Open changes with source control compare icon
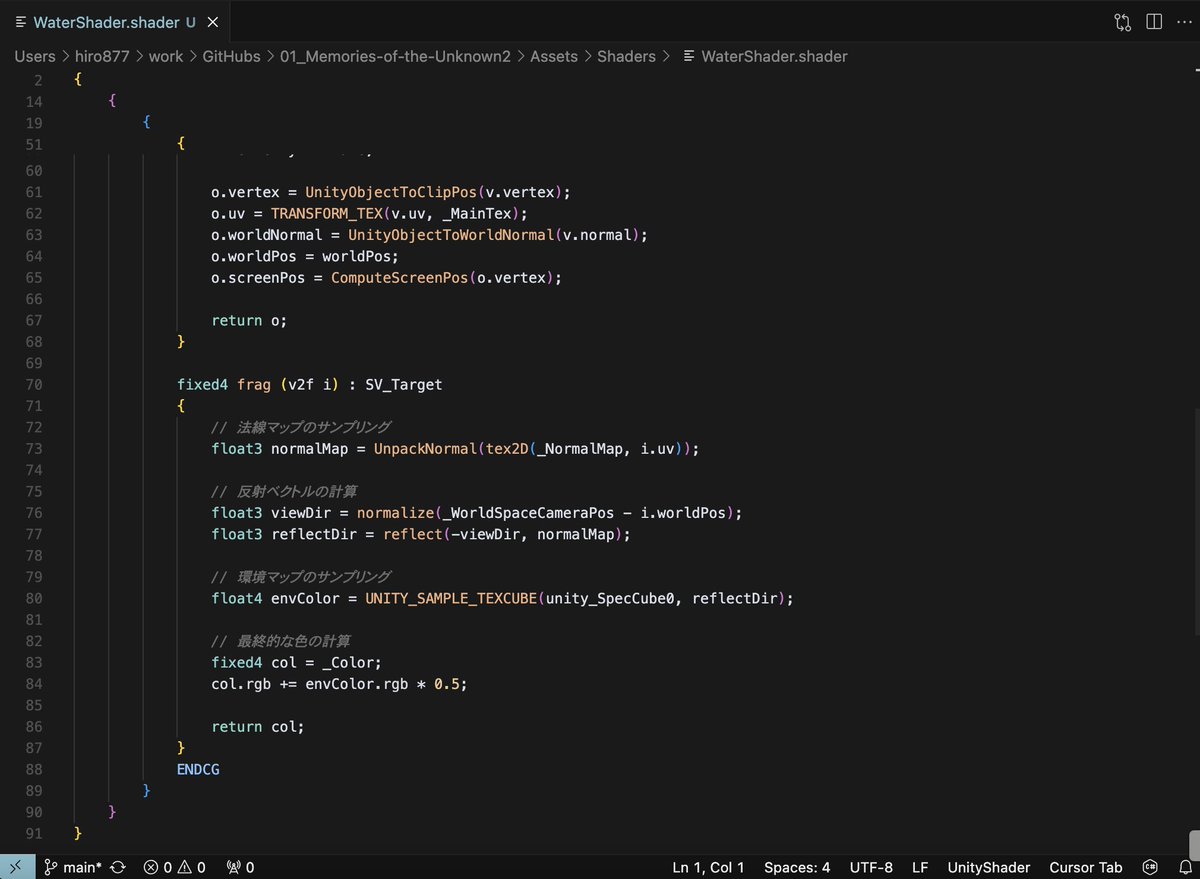This screenshot has height=879, width=1200. [1123, 22]
